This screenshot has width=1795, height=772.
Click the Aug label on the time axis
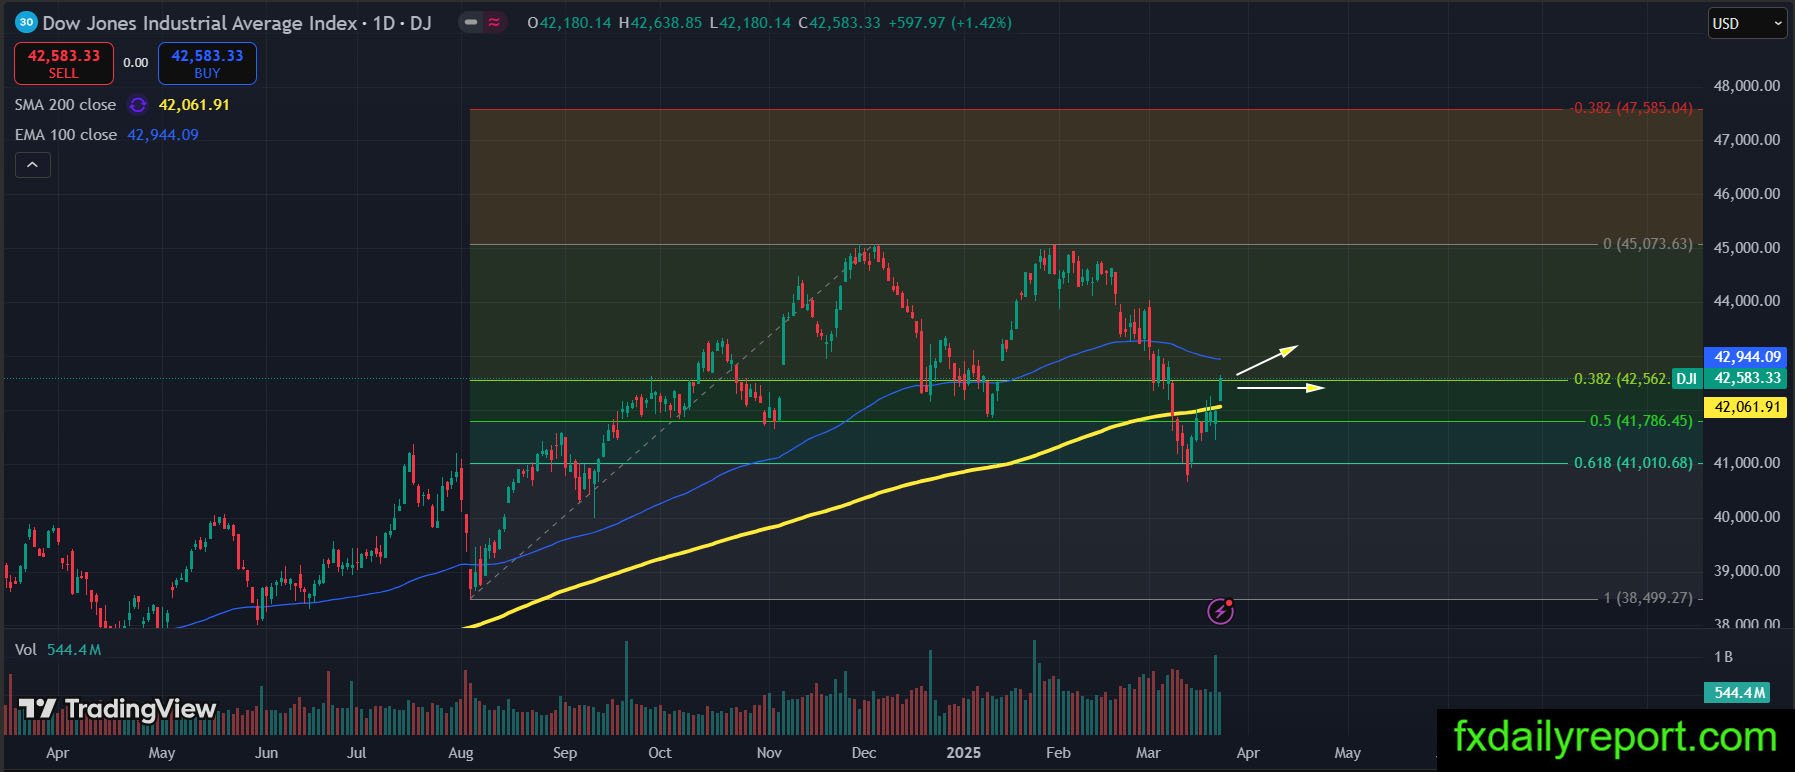pyautogui.click(x=461, y=753)
